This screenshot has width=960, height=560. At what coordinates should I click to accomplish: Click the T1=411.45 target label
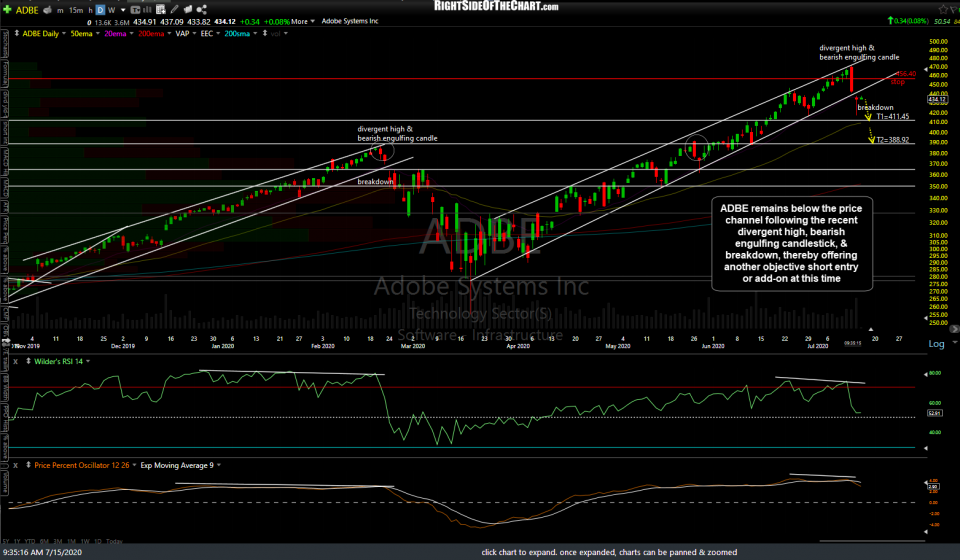tap(893, 117)
